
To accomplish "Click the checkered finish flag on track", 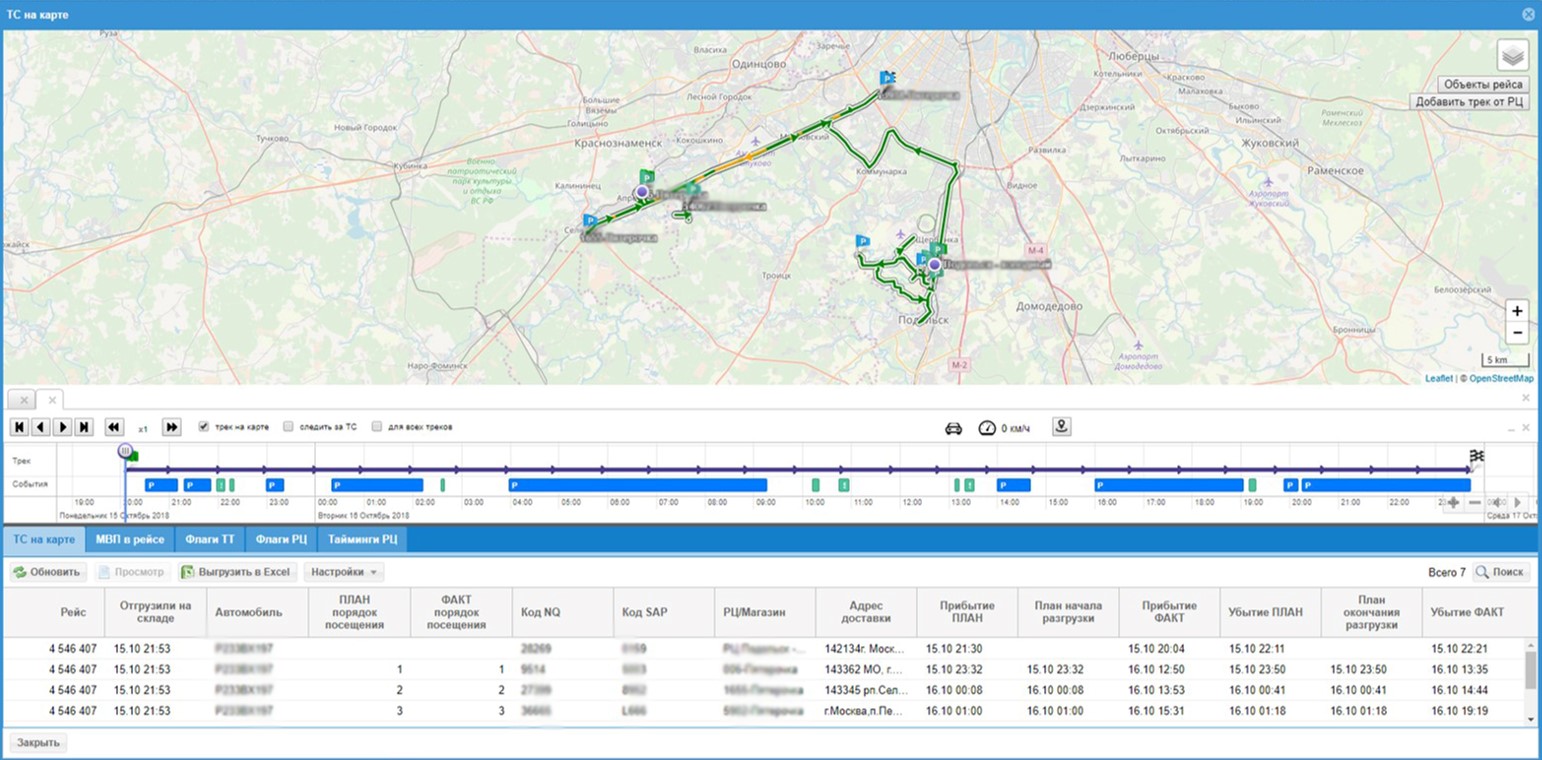I will point(1476,456).
